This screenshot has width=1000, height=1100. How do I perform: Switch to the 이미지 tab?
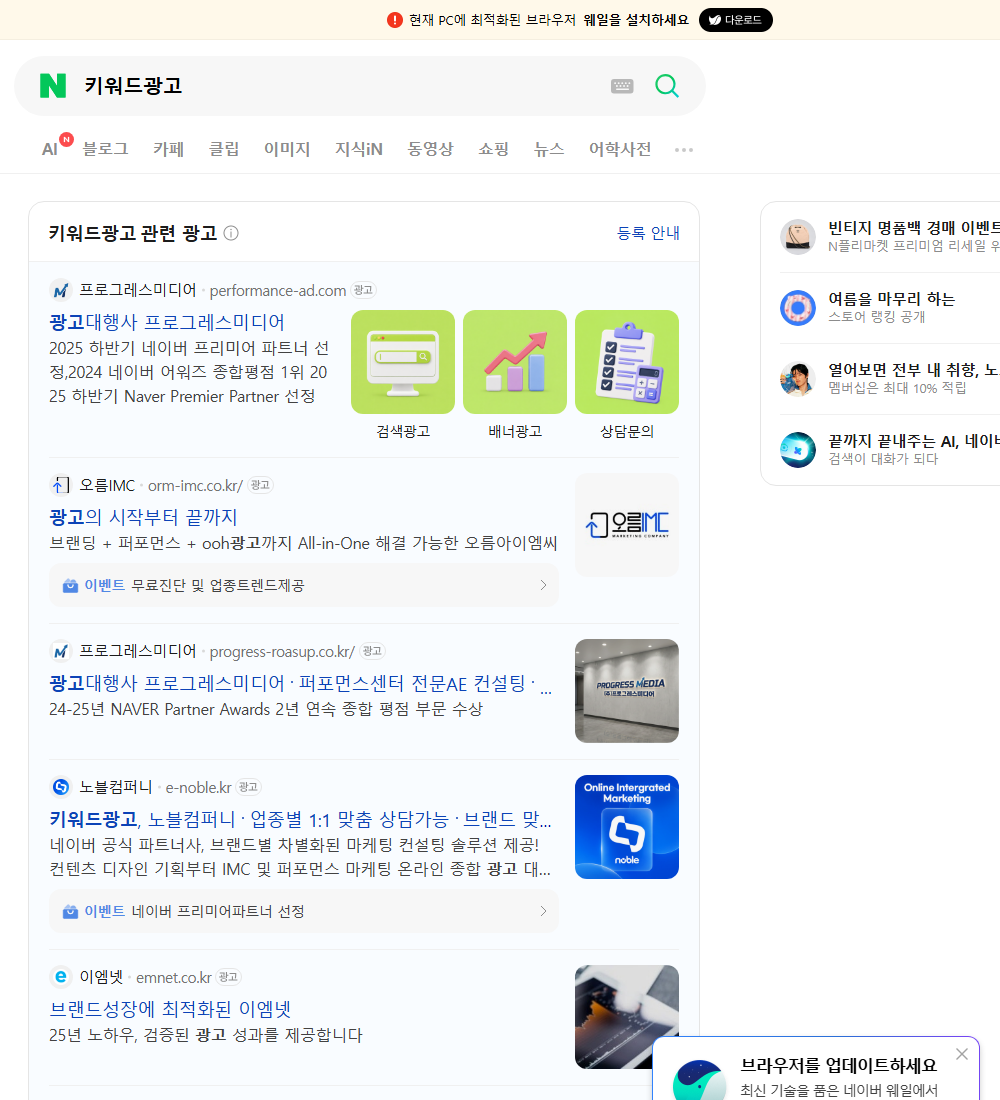tap(287, 149)
